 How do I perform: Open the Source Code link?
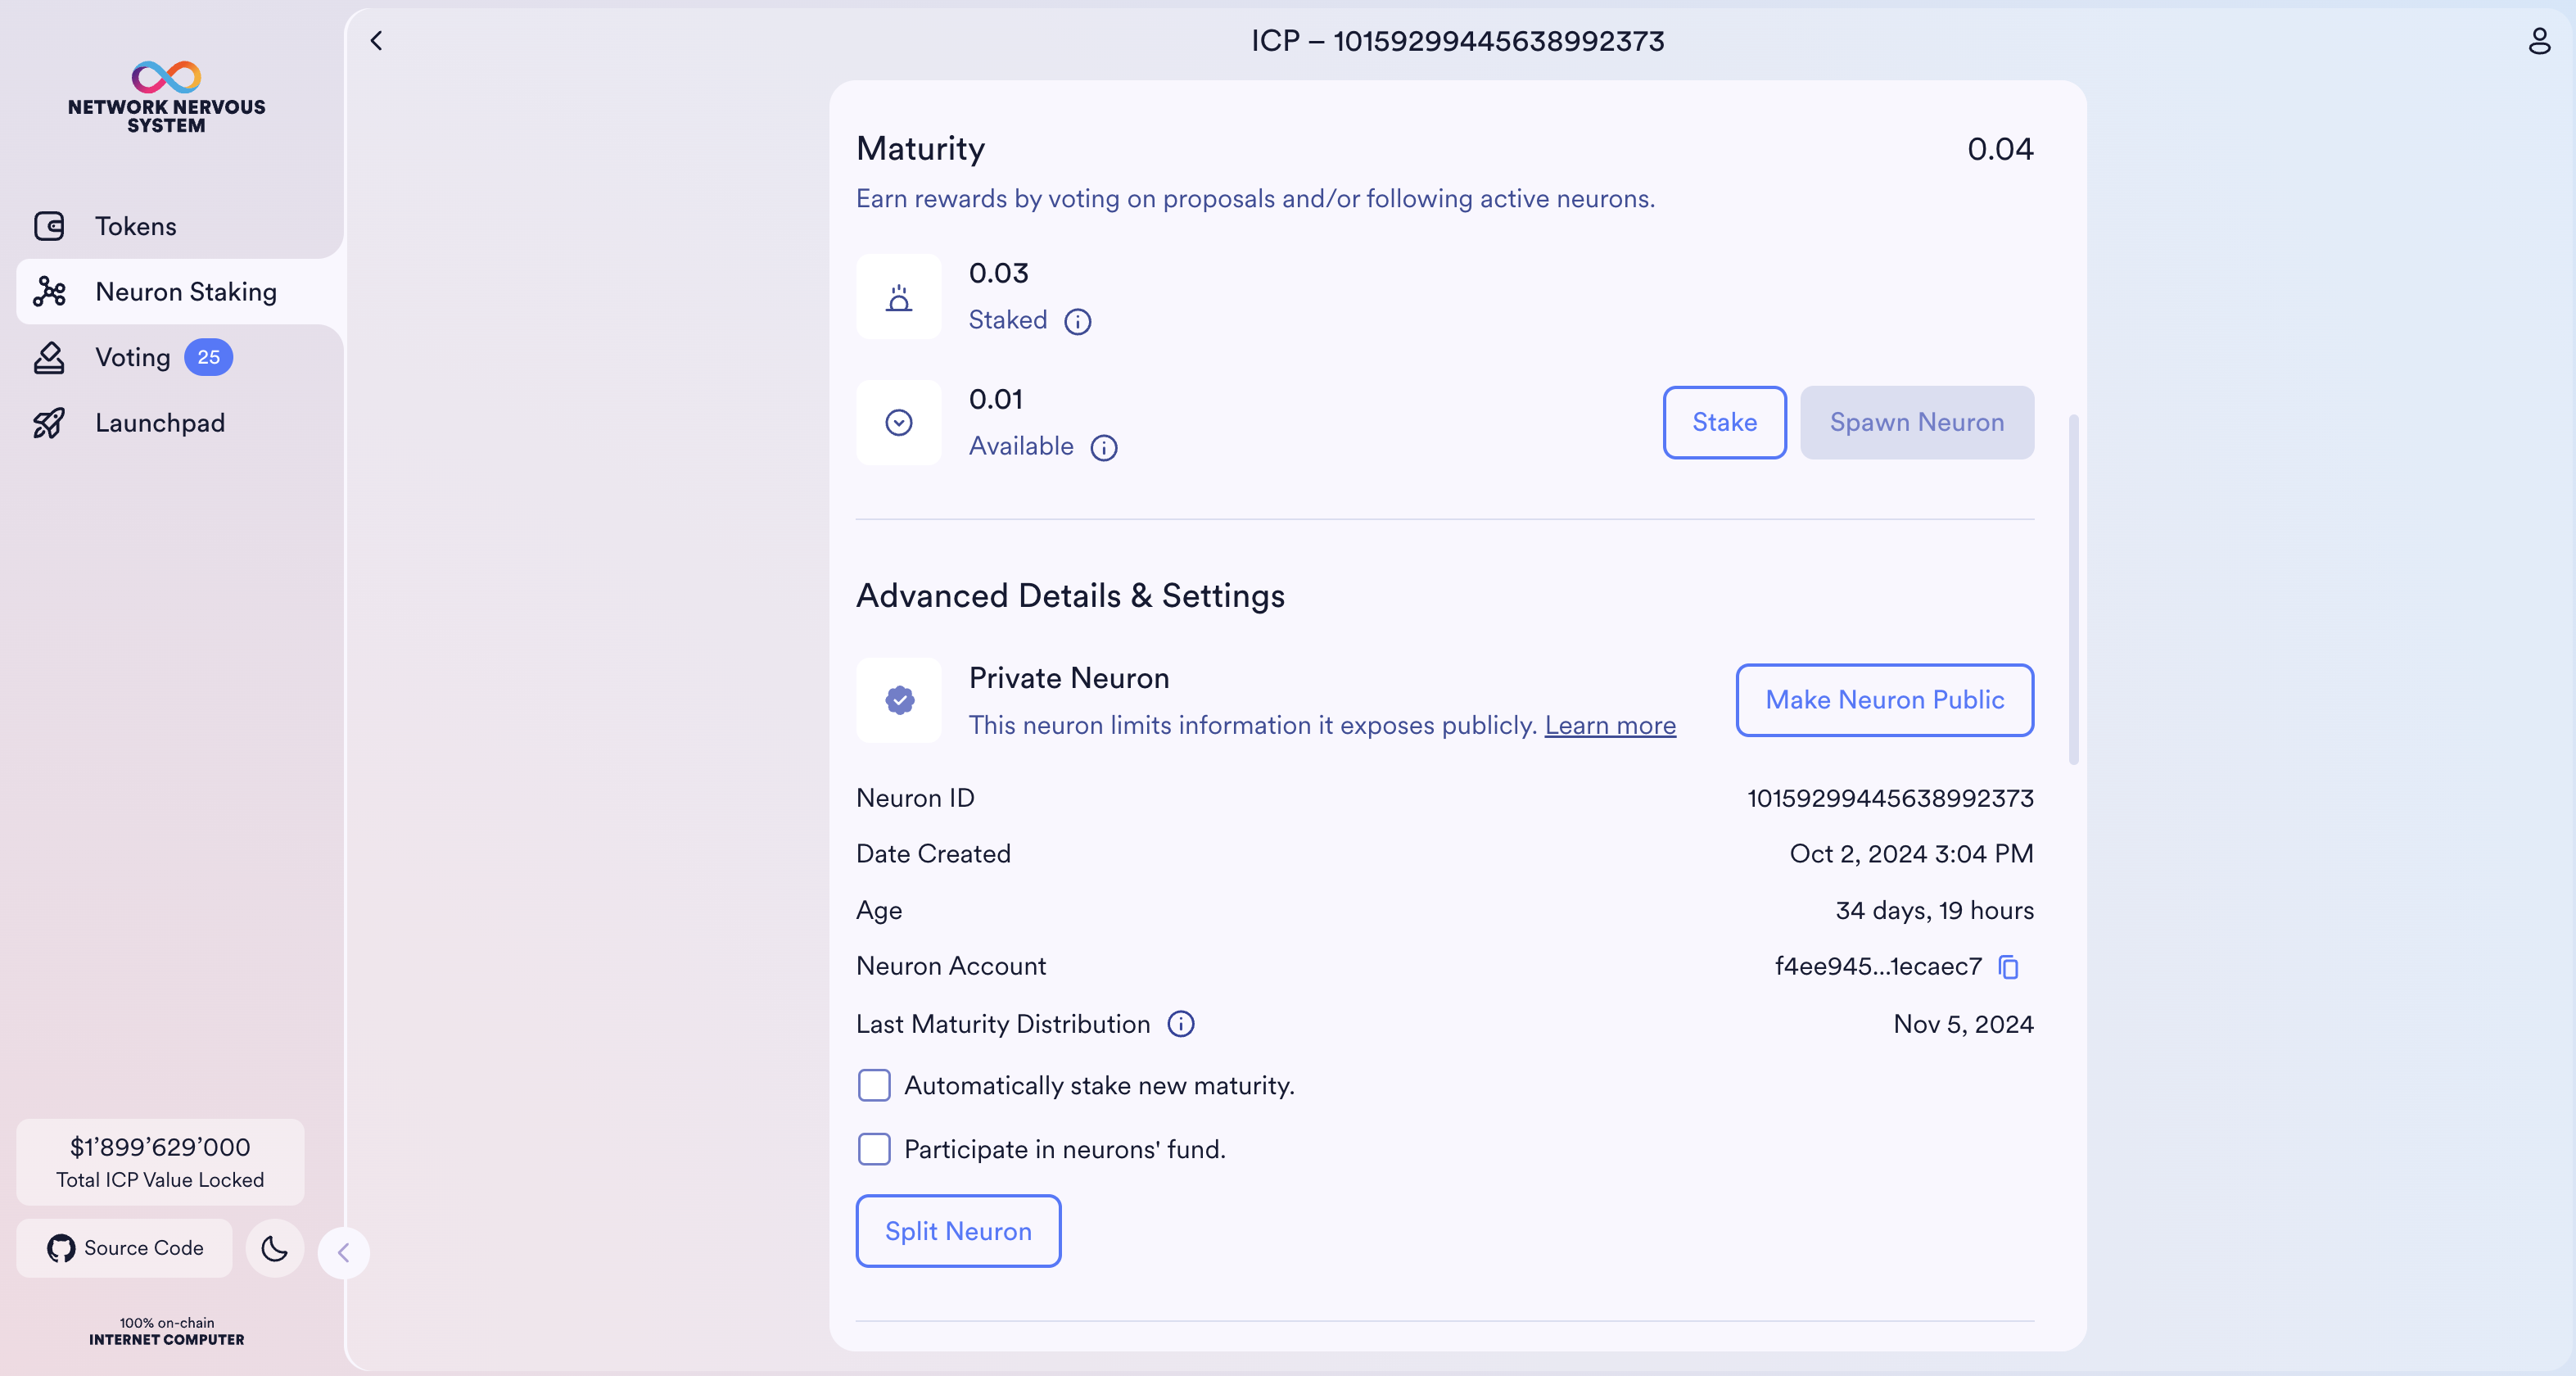point(123,1248)
